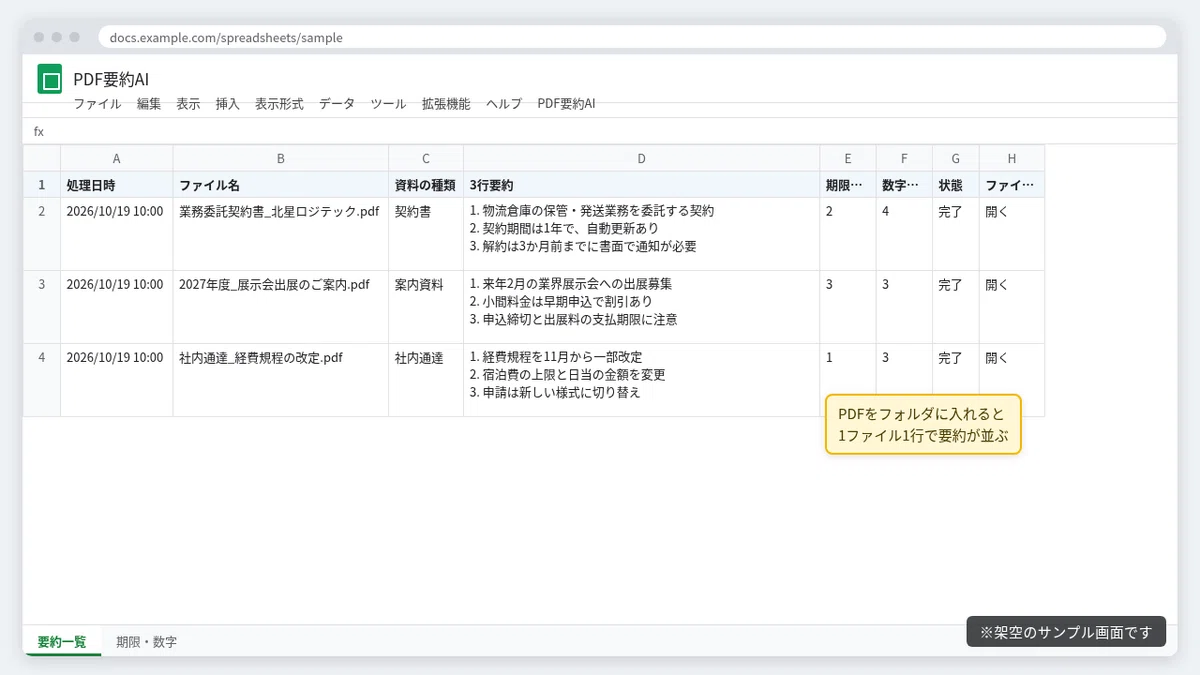The image size is (1200, 675).
Task: Open the 挿入 menu
Action: click(228, 104)
